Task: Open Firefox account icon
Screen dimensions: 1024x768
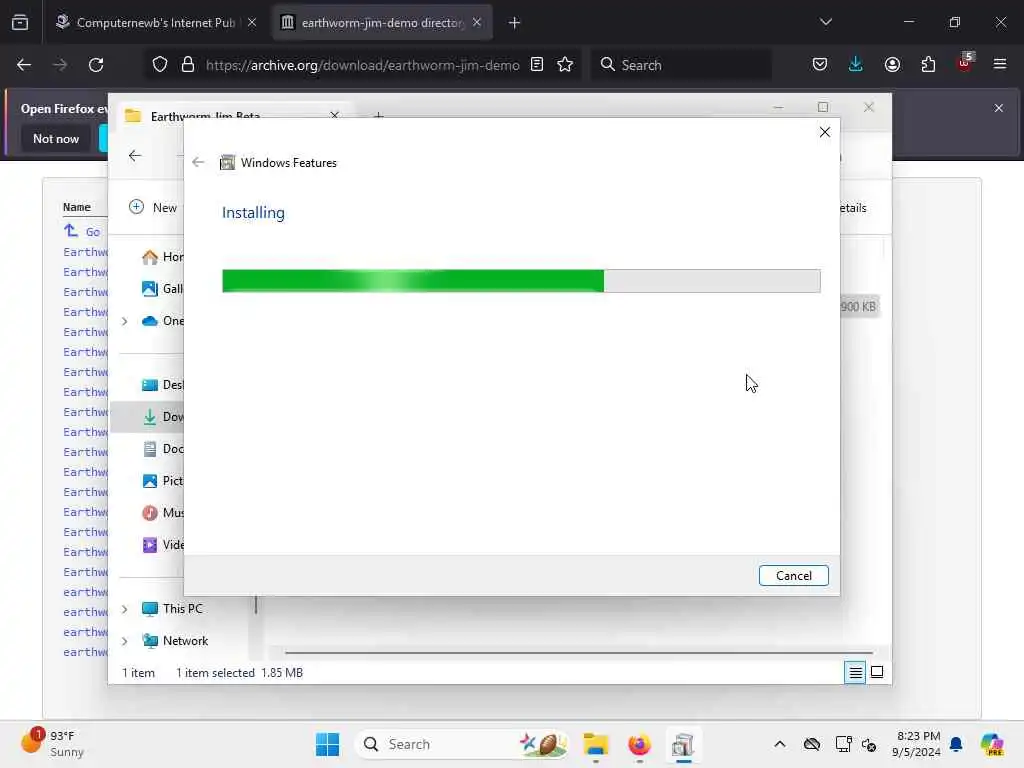Action: 892,65
